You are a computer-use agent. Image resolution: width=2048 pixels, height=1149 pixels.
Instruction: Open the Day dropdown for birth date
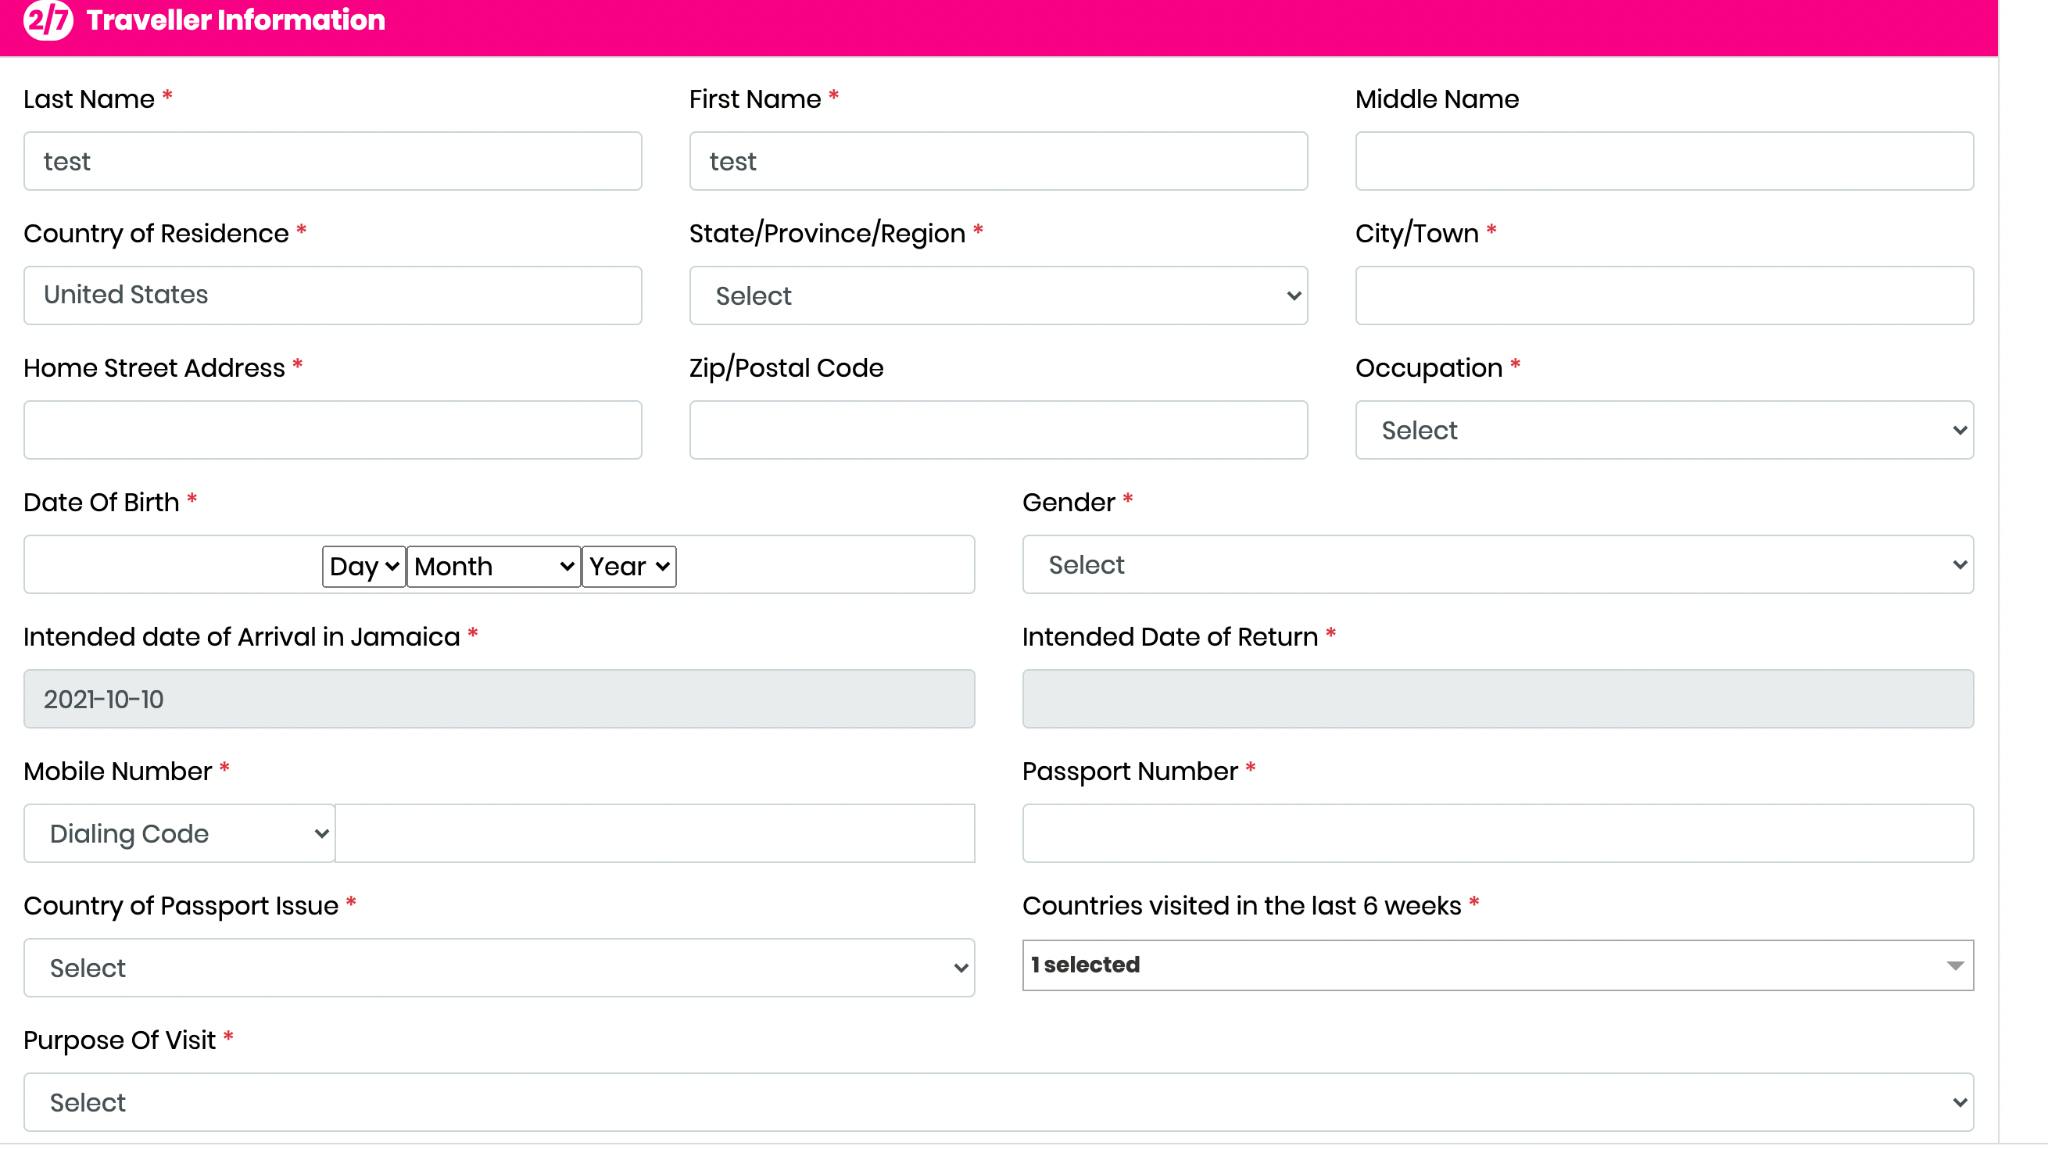pos(363,566)
